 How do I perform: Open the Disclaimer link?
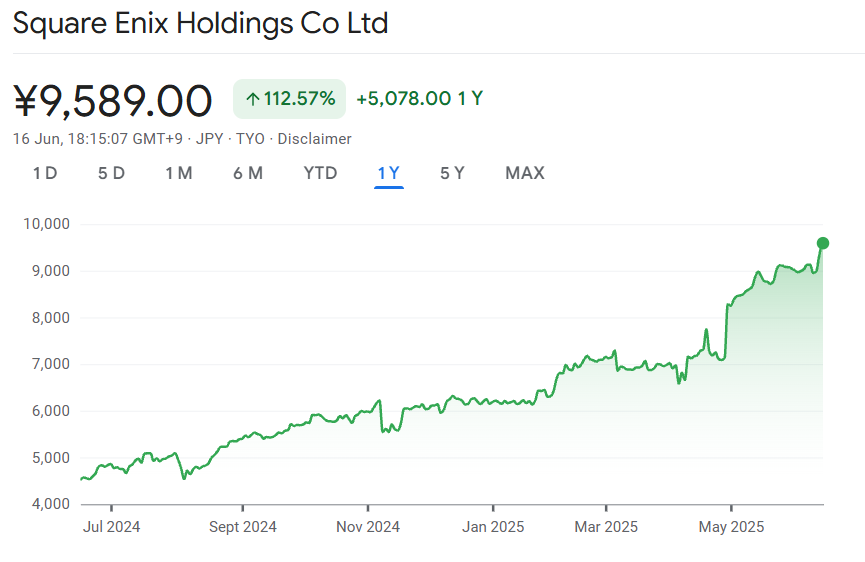click(x=314, y=139)
